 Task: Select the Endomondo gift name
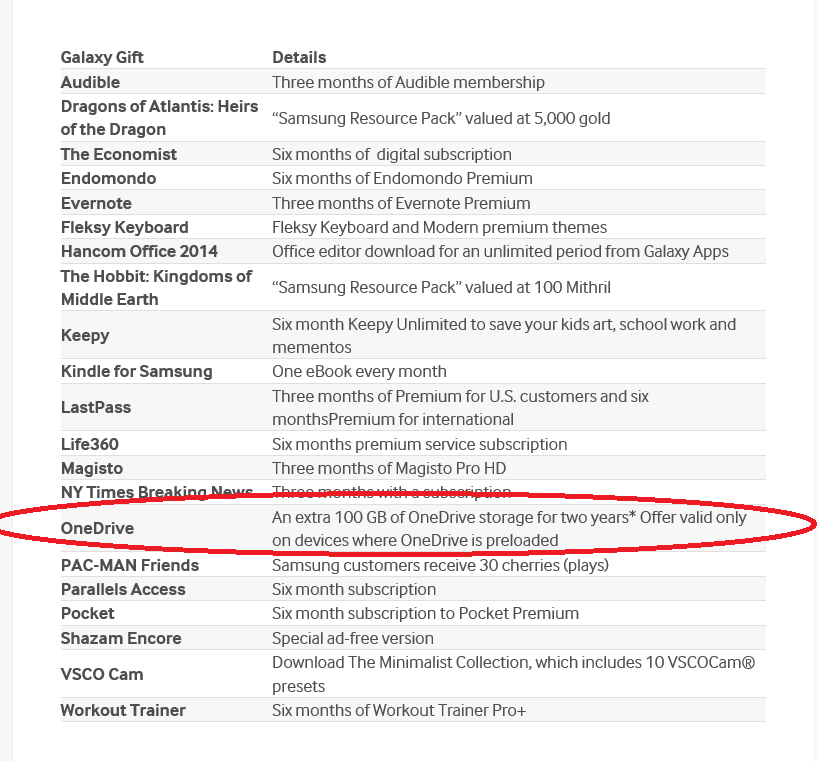point(108,178)
